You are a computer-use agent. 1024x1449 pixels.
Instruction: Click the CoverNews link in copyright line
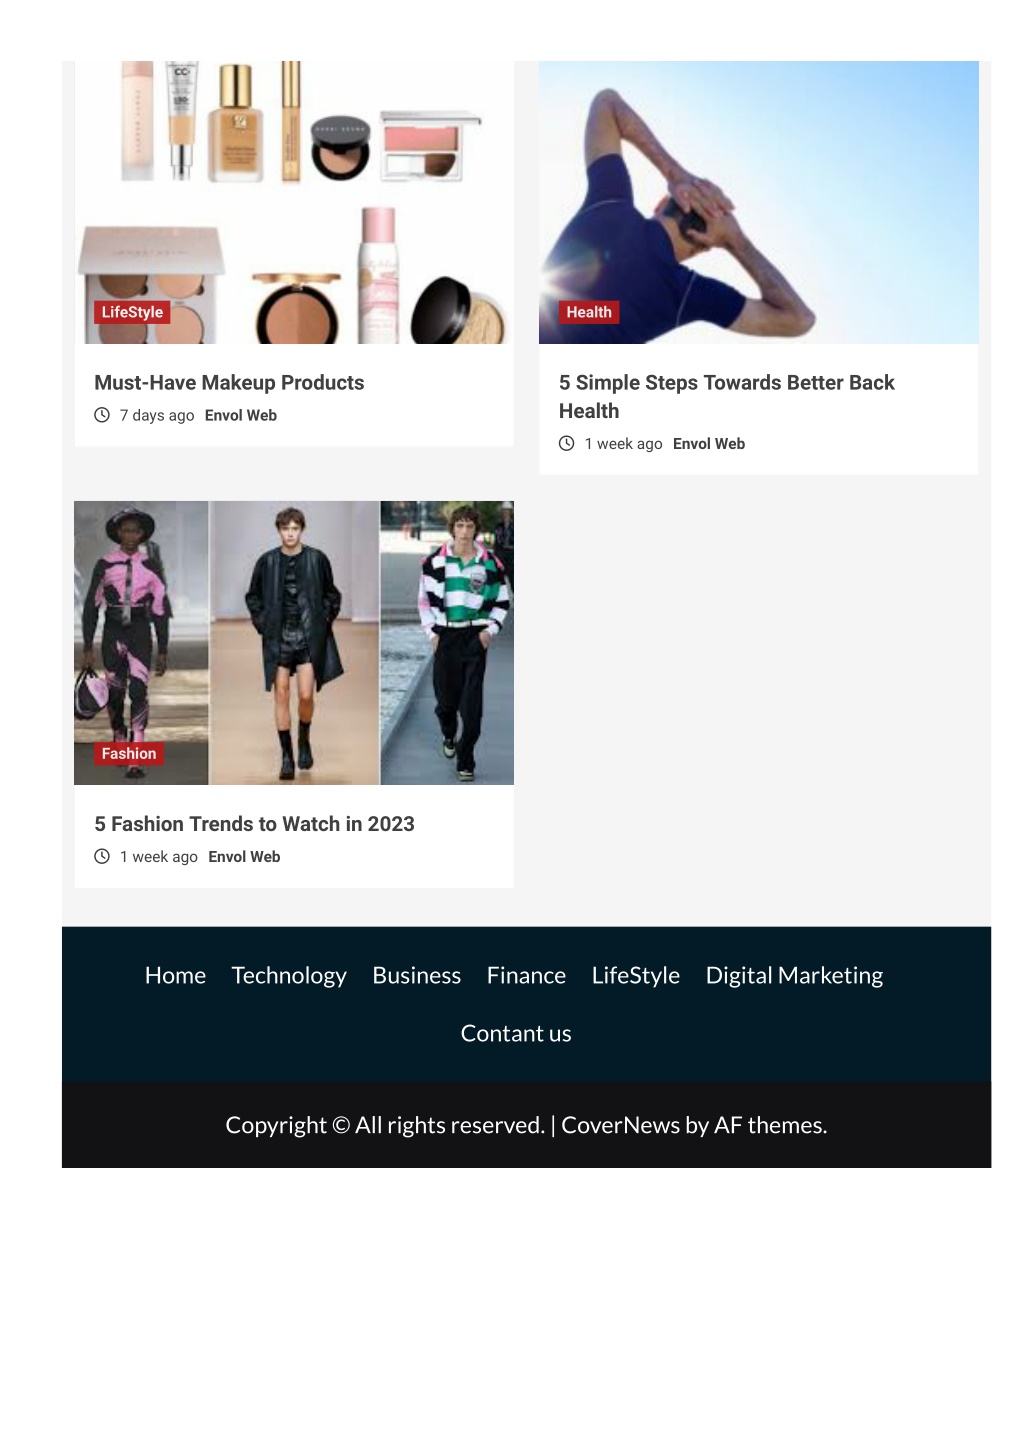[620, 1125]
